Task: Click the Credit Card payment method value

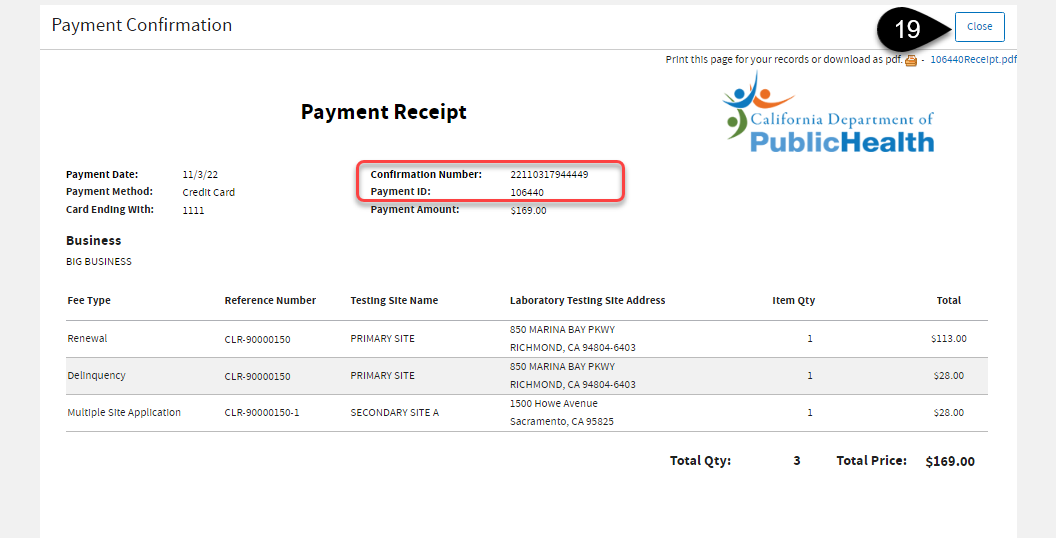Action: pos(209,193)
